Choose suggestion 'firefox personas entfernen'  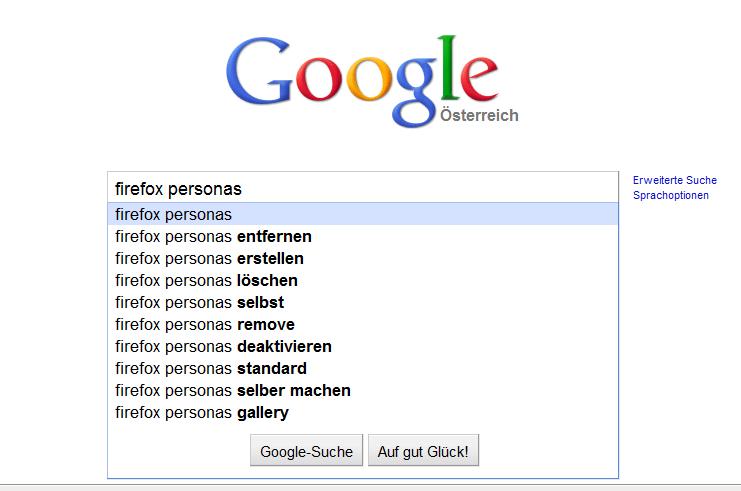(x=213, y=236)
